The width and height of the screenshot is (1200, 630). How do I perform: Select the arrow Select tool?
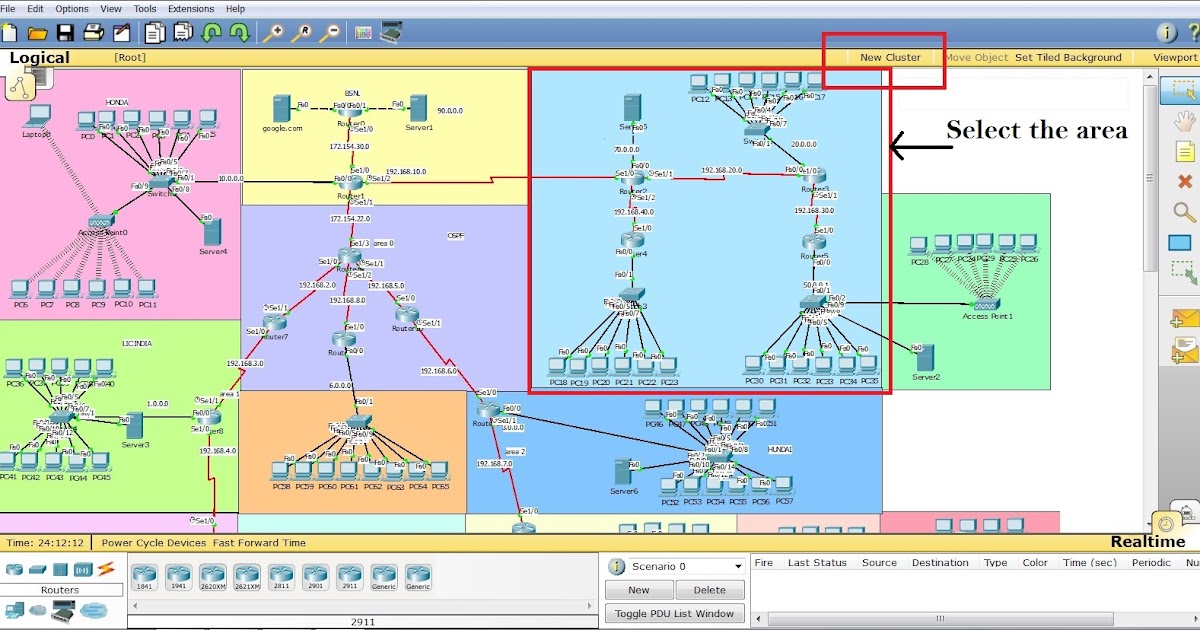[x=1184, y=90]
